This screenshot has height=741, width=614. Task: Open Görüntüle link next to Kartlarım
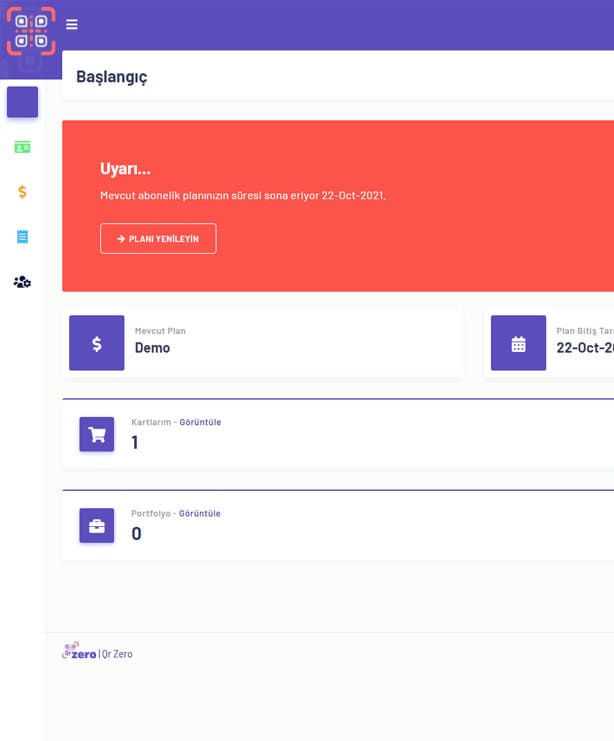click(x=200, y=422)
